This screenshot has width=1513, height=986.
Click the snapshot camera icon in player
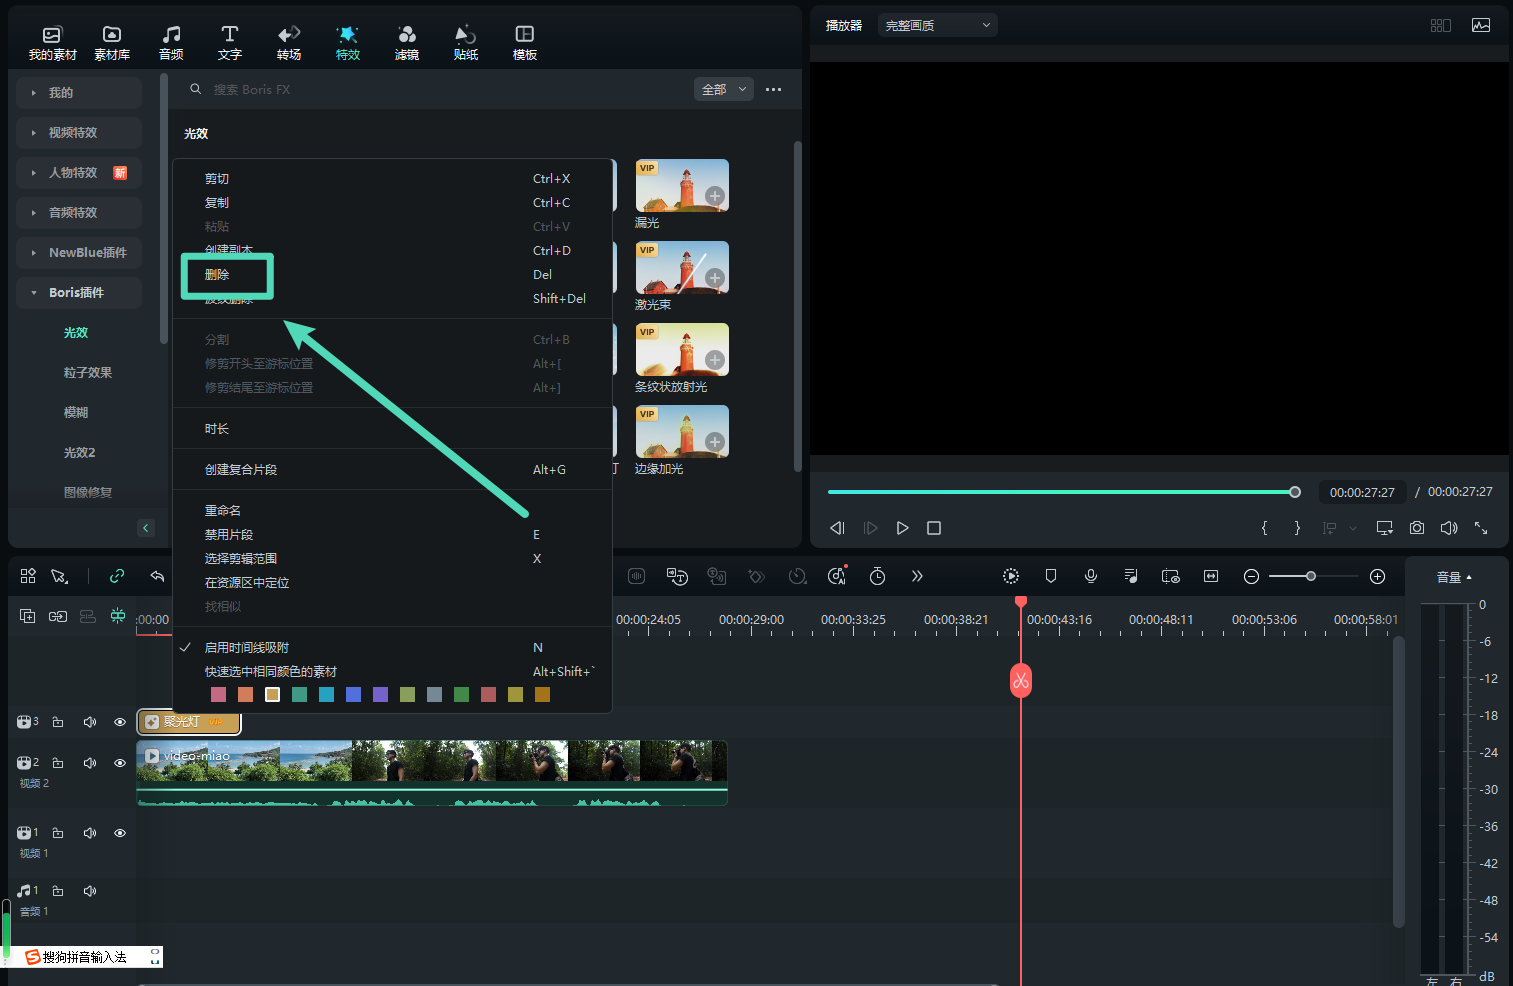point(1416,528)
